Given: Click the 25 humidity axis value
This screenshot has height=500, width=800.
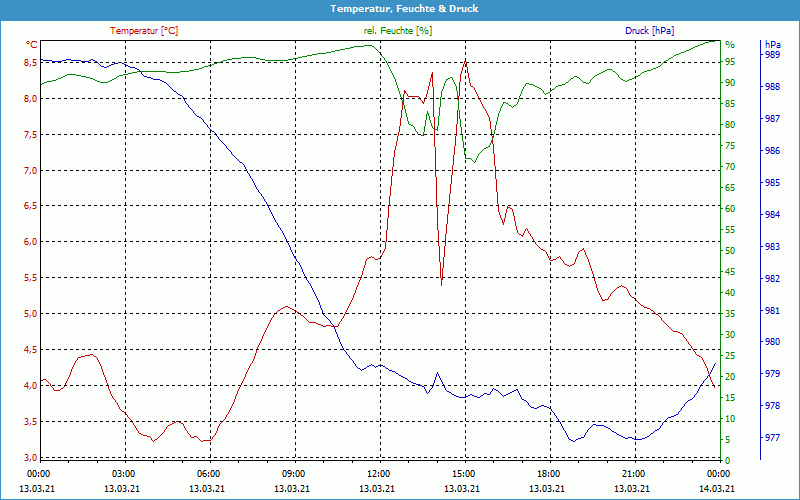Looking at the screenshot, I should pos(730,356).
